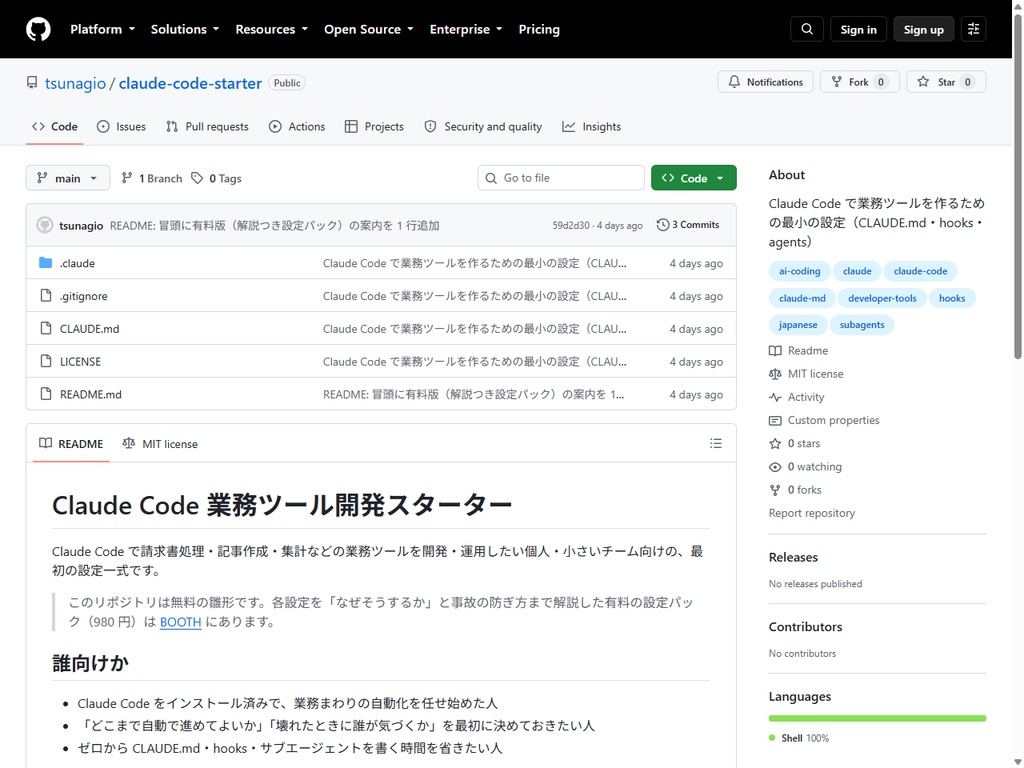Image resolution: width=1024 pixels, height=768 pixels.
Task: Click the claude-md topic tag
Action: pos(802,298)
